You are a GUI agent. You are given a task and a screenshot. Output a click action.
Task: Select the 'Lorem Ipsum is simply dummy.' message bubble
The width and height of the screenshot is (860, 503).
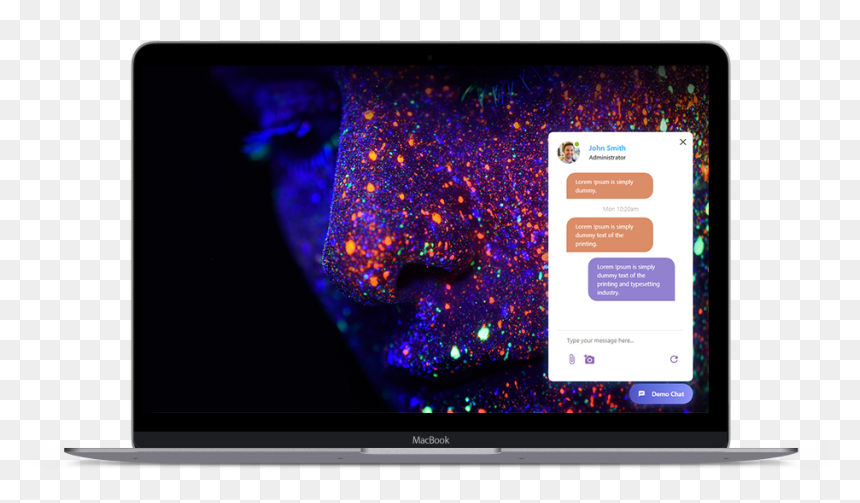[x=609, y=186]
